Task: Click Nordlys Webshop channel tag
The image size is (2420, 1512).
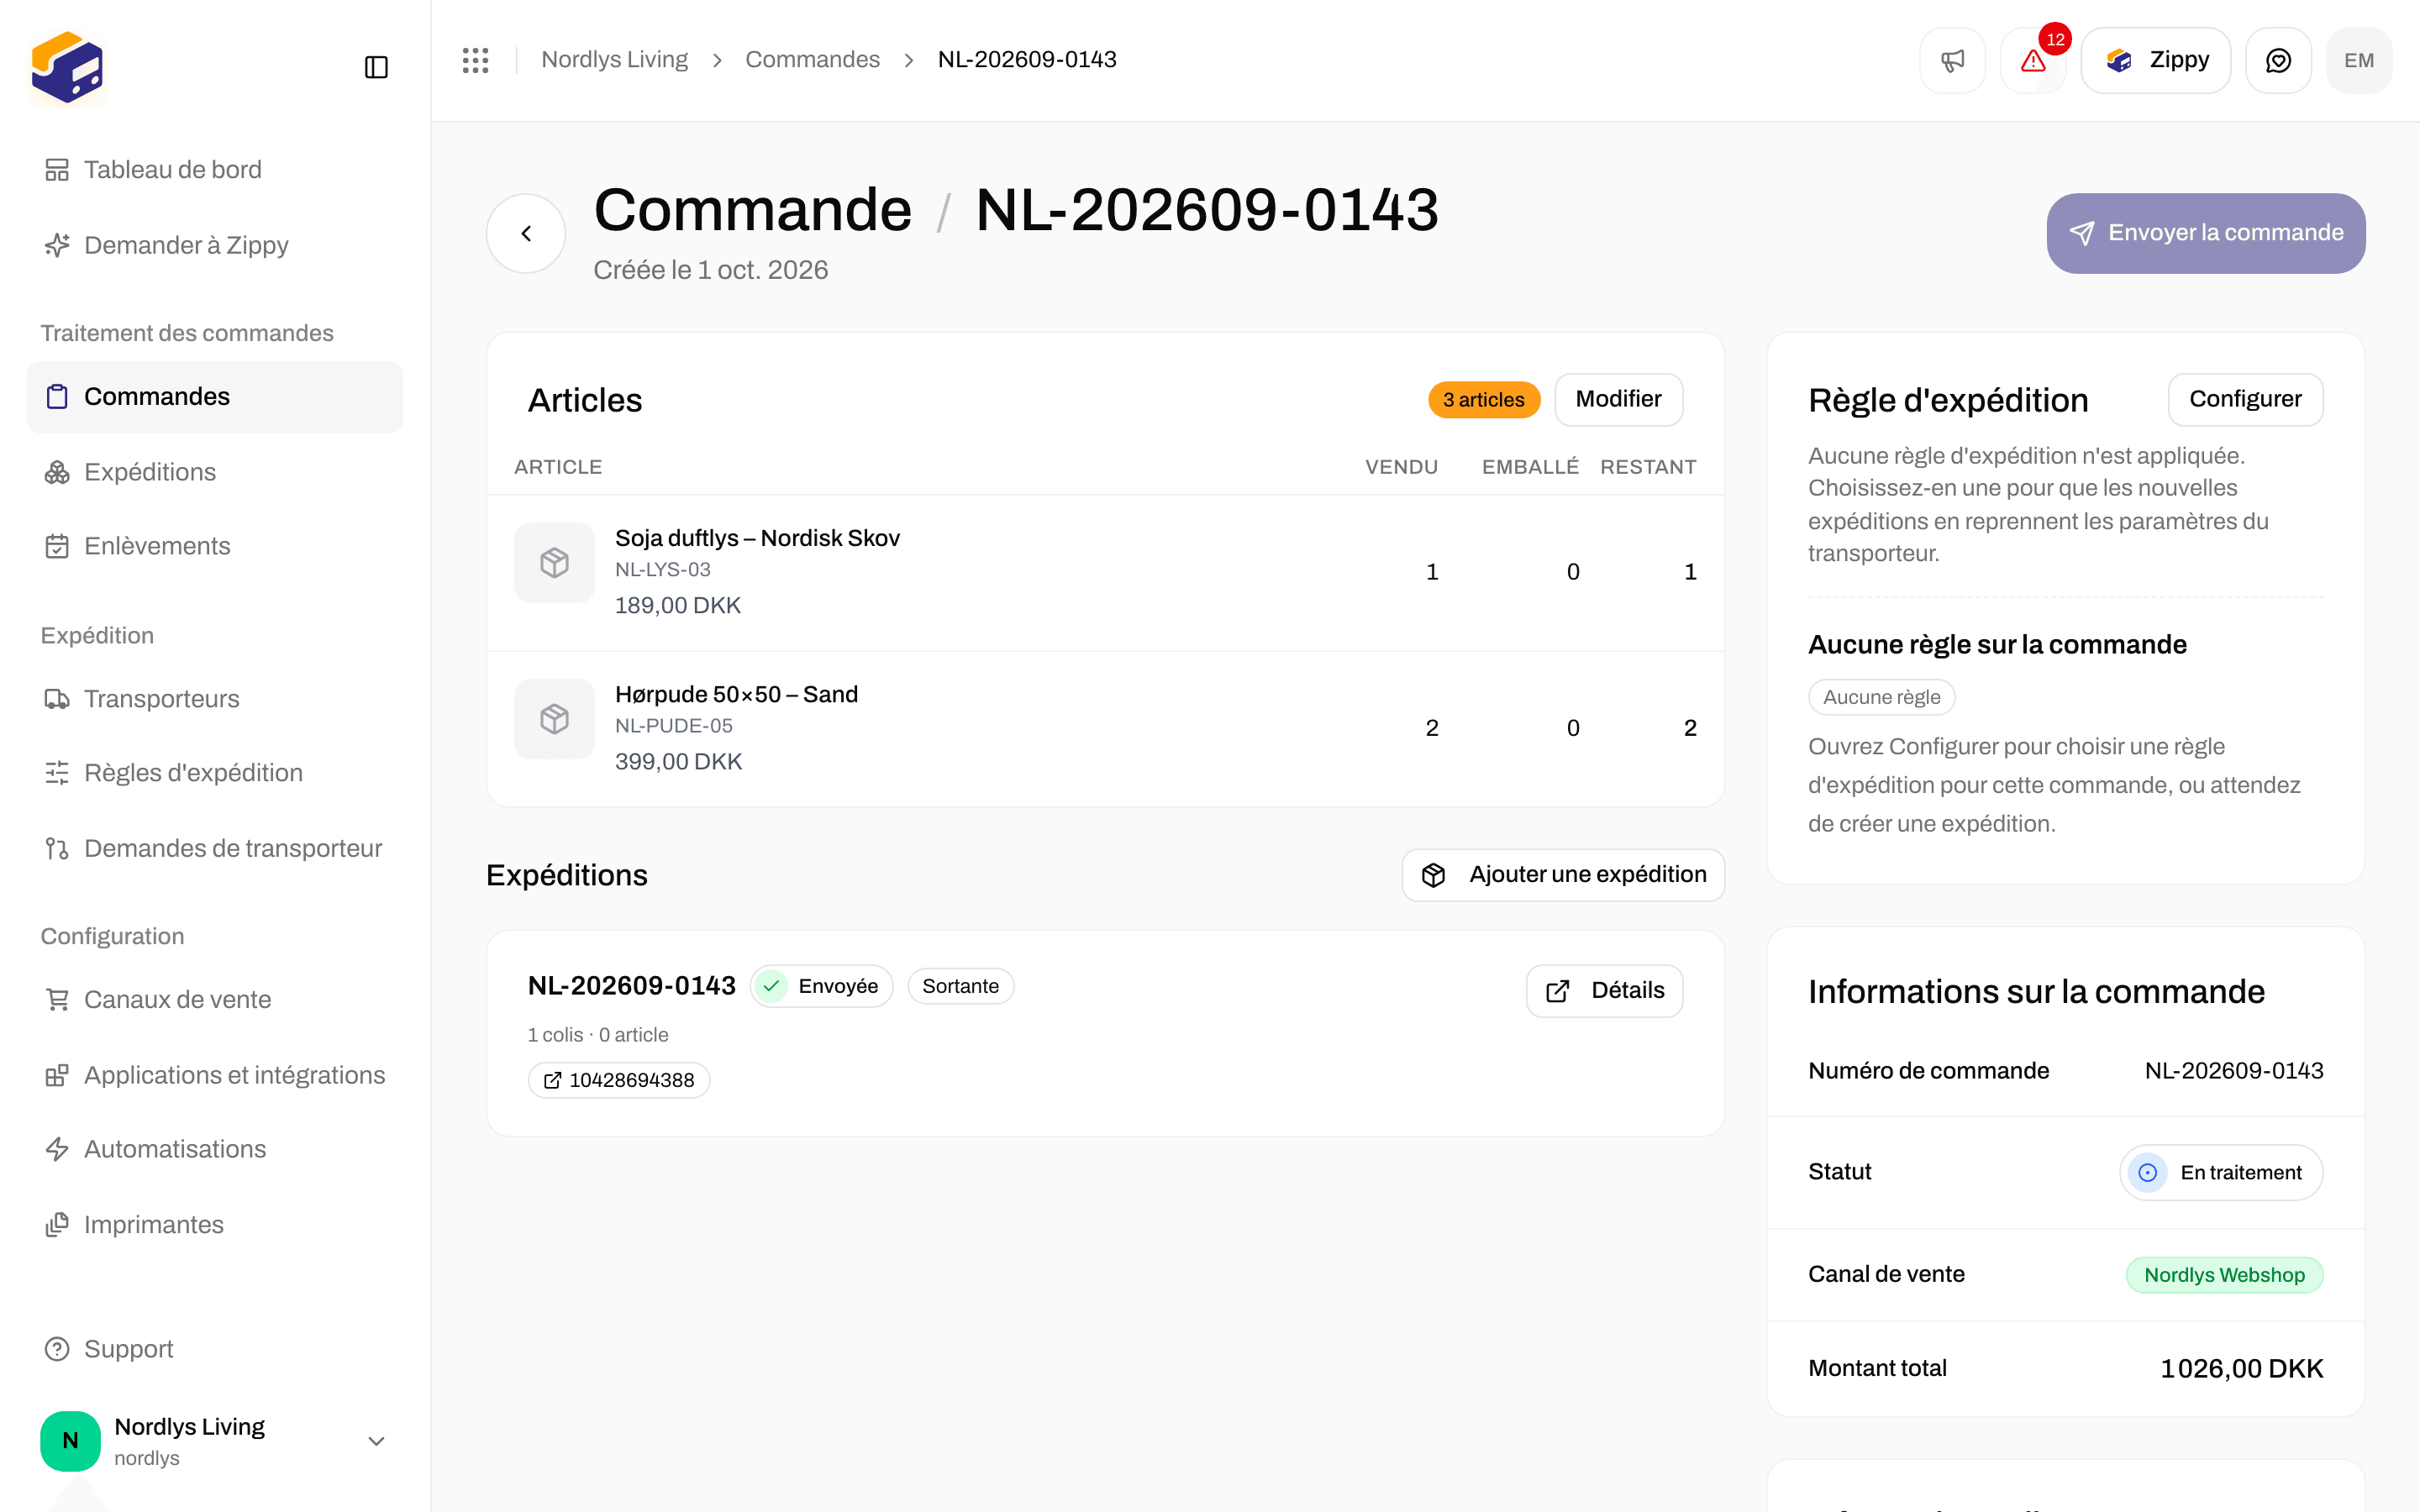Action: (x=2224, y=1275)
